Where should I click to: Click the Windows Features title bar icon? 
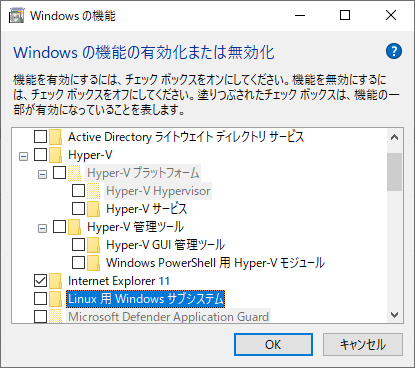coord(16,16)
